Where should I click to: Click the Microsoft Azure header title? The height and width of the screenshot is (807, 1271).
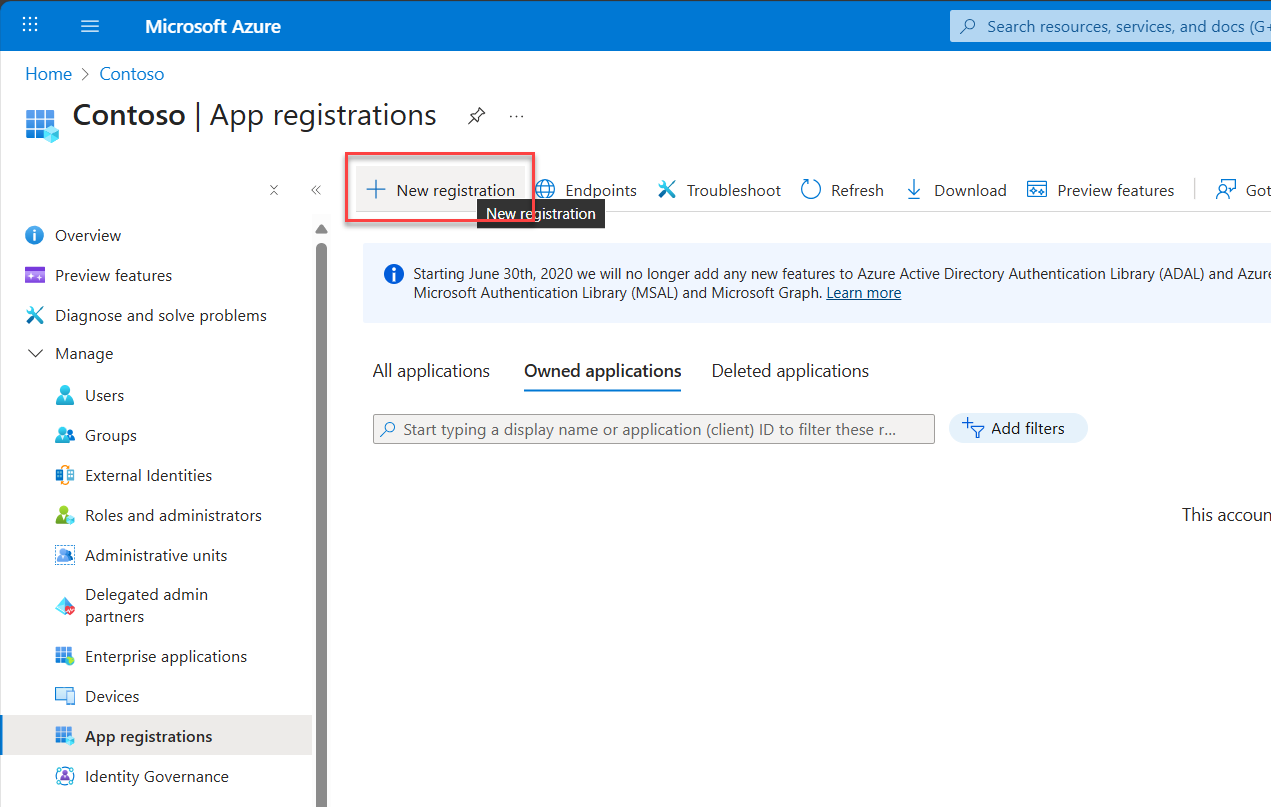click(213, 26)
